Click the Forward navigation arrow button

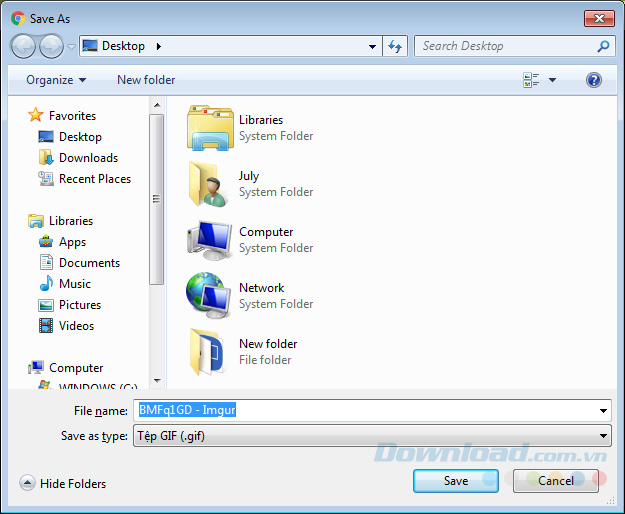[x=50, y=46]
